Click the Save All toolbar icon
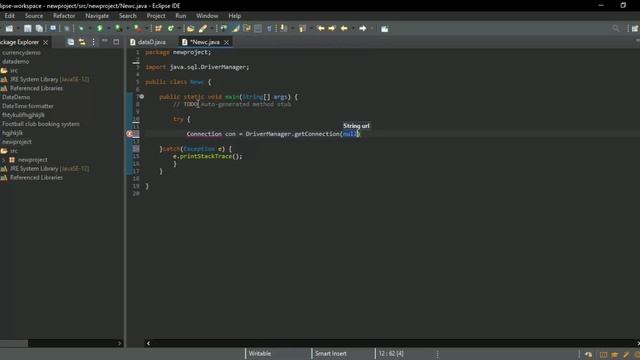This screenshot has width=640, height=360. (x=39, y=28)
